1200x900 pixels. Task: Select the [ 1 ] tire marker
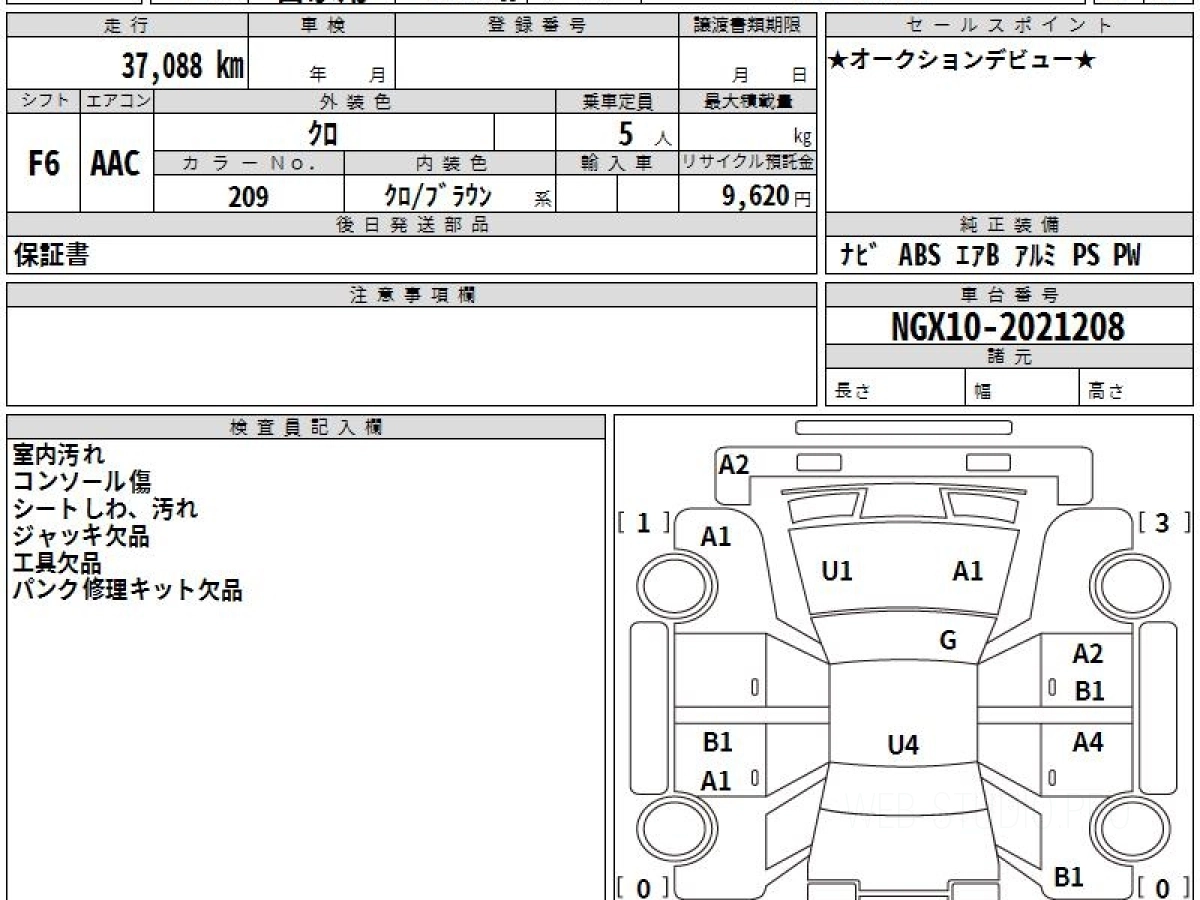pos(643,522)
